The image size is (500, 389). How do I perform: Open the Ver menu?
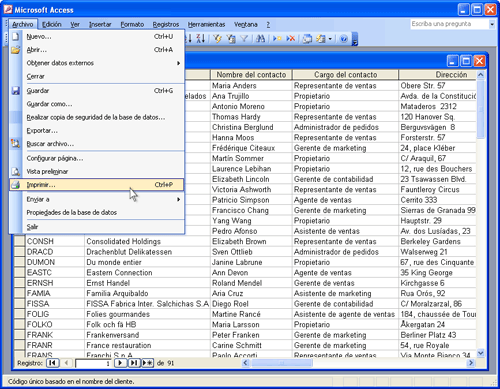[x=75, y=24]
